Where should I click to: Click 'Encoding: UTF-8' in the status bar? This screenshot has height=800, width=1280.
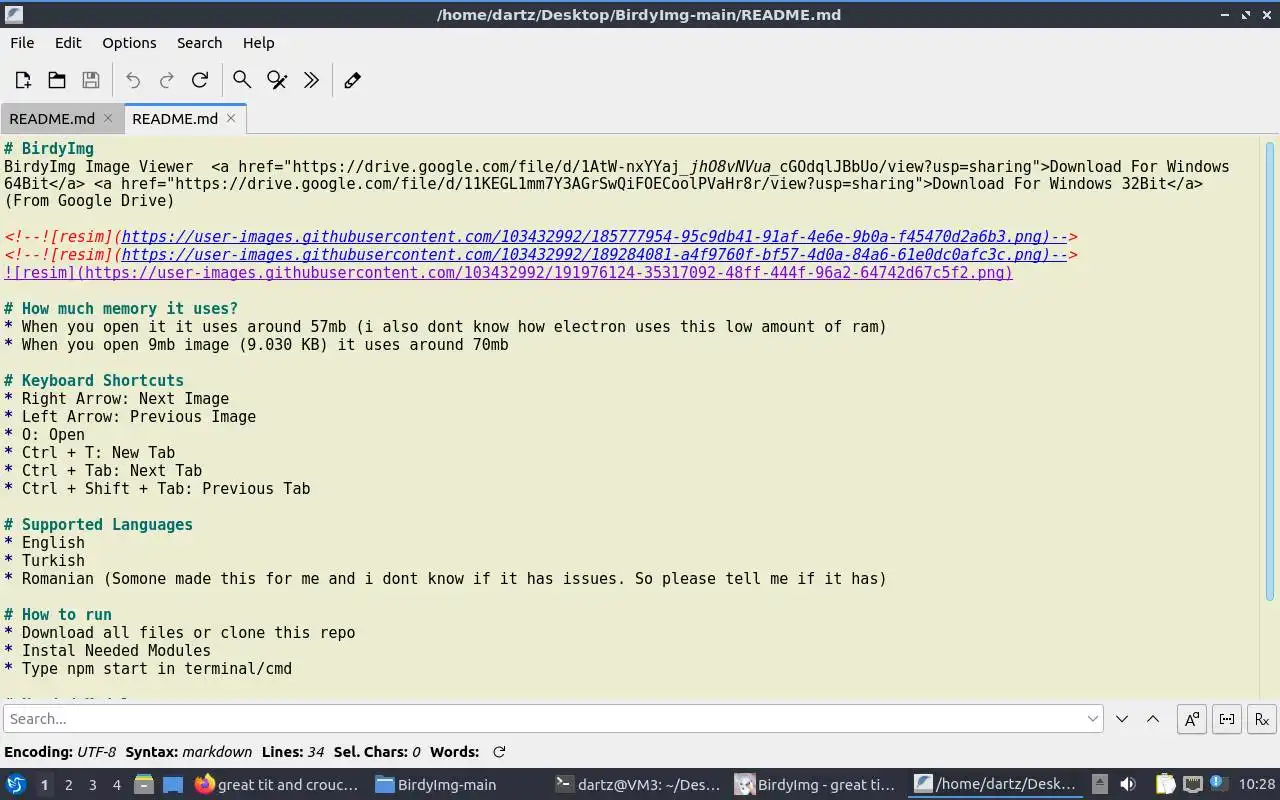tap(60, 752)
